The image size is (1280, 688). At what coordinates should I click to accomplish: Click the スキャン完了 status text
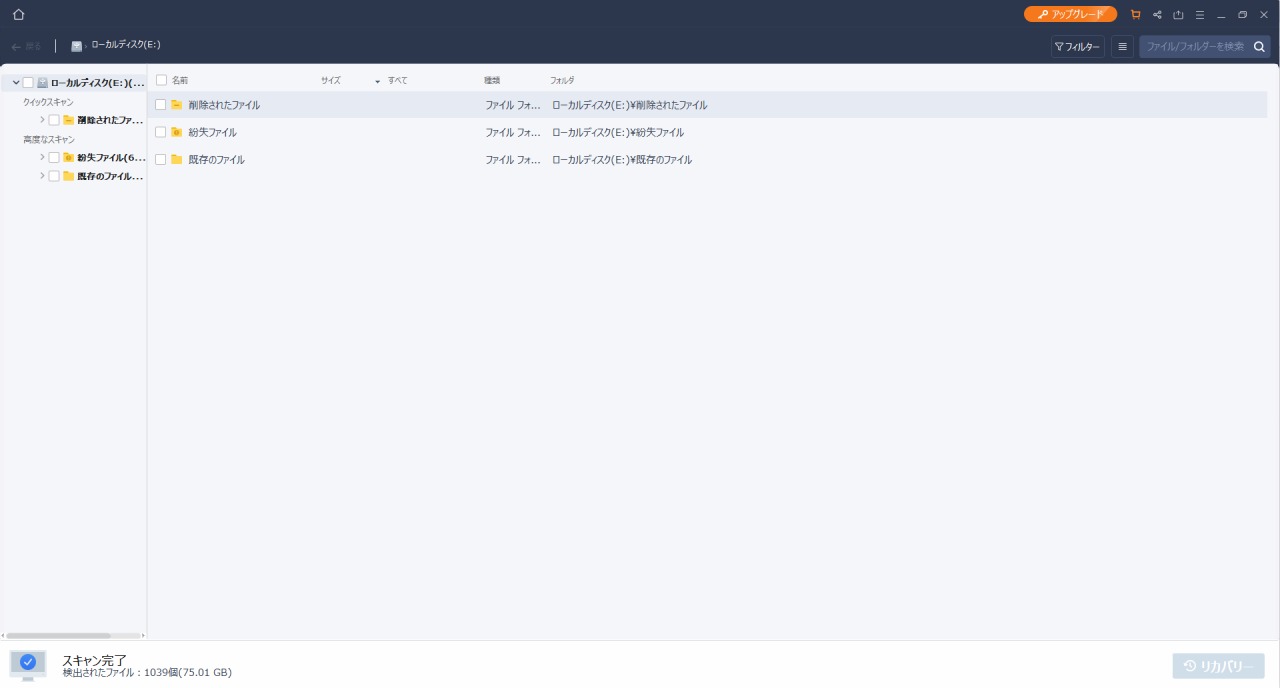coord(94,660)
